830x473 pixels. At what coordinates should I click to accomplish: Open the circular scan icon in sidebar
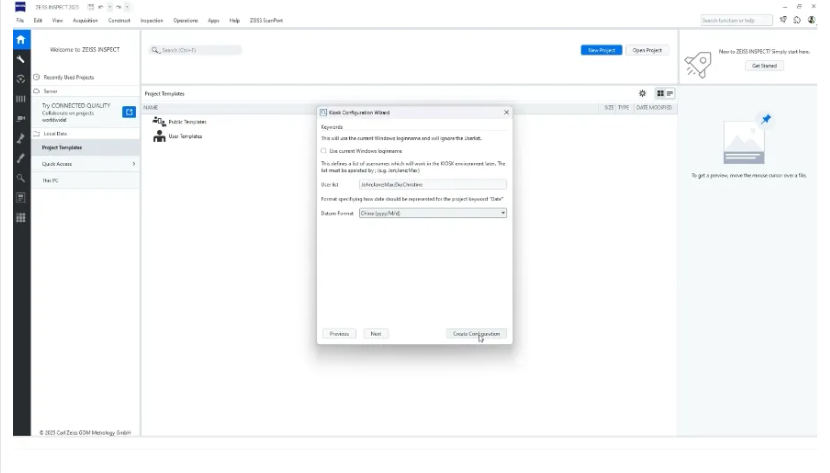coord(21,79)
